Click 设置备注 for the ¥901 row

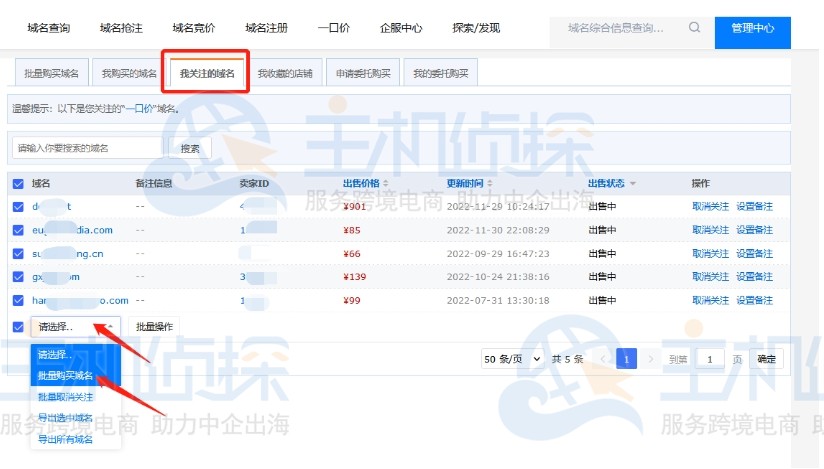(754, 207)
